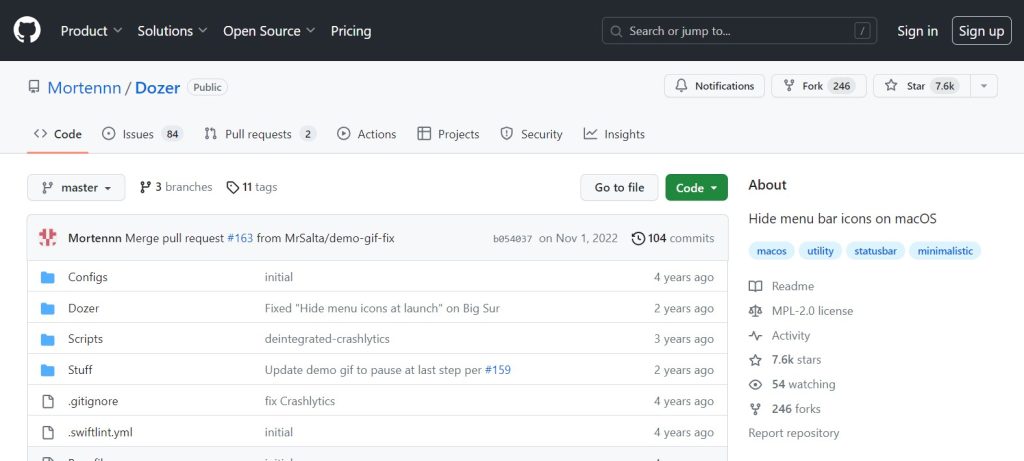
Task: Select the macos topic tag
Action: pos(771,251)
